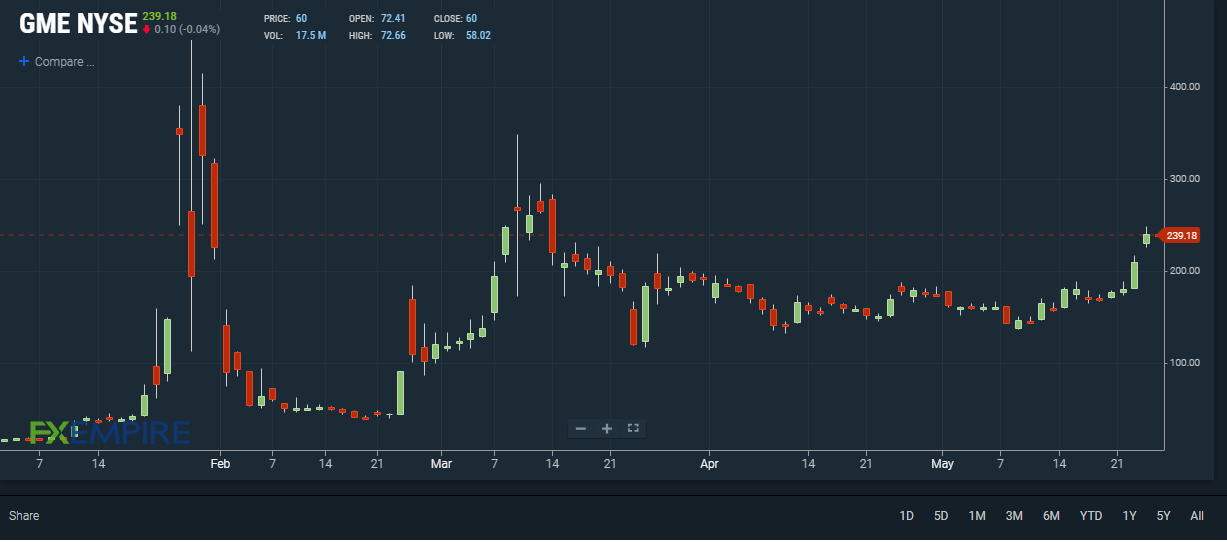The image size is (1227, 542).
Task: Click the Mar date axis label
Action: 441,464
